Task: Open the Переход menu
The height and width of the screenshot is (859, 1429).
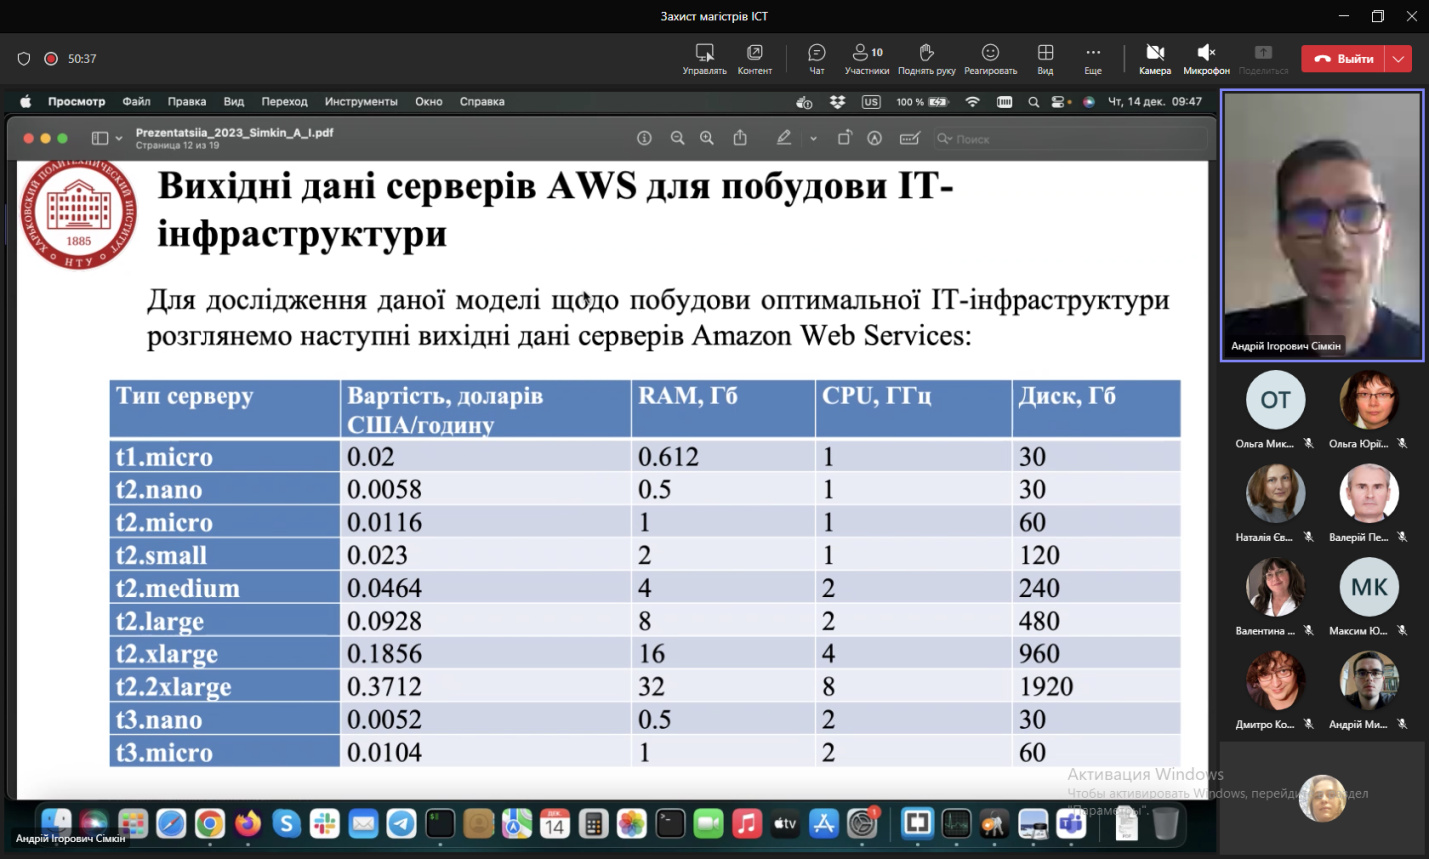Action: tap(285, 101)
